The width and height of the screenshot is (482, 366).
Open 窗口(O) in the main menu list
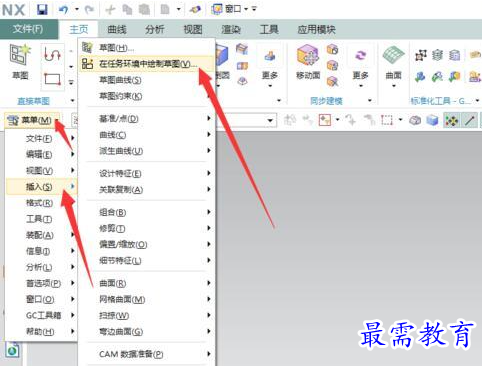(41, 299)
